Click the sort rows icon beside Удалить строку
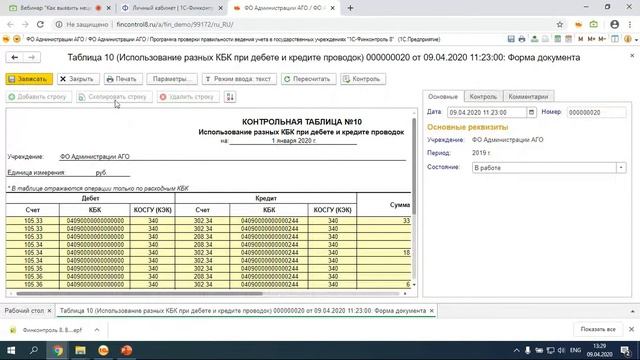 (230, 97)
